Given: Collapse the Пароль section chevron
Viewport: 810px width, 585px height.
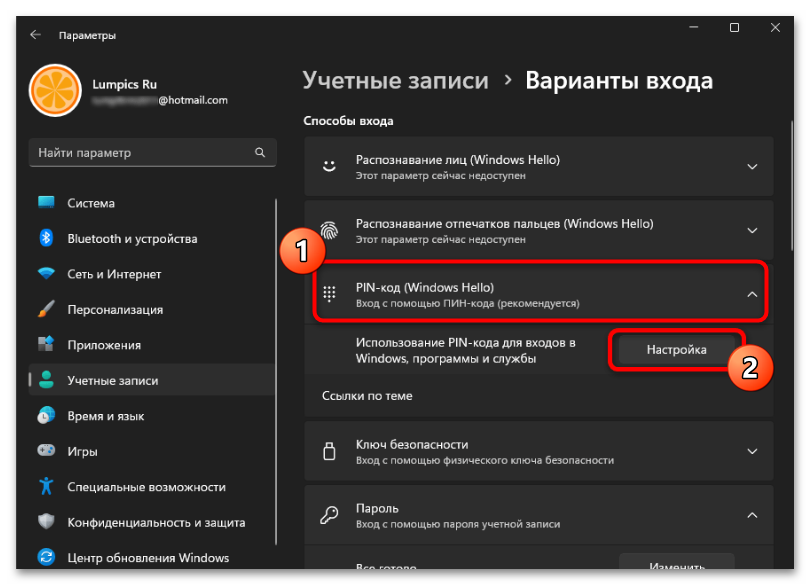Looking at the screenshot, I should 752,515.
